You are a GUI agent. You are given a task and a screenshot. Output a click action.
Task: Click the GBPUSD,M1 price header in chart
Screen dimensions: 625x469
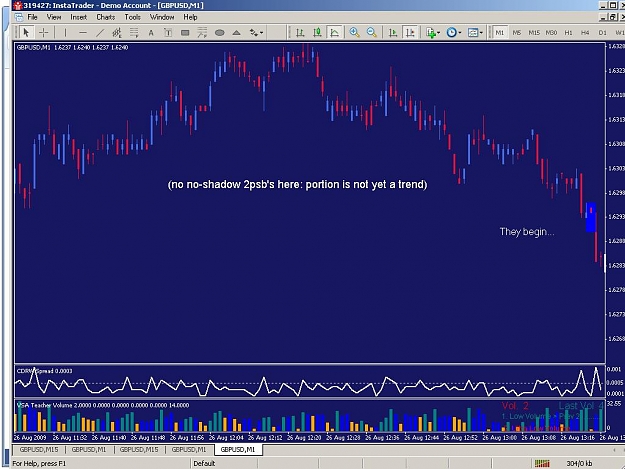click(x=72, y=47)
